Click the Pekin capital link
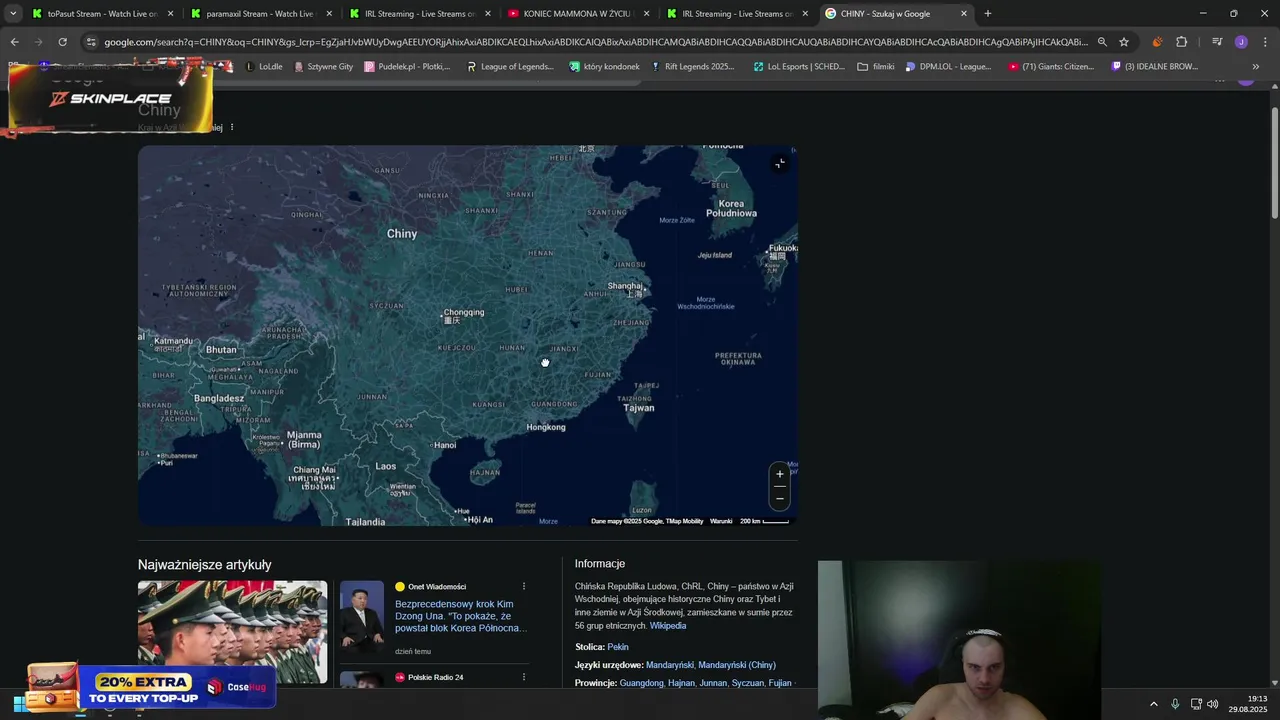The width and height of the screenshot is (1280, 720). pos(618,647)
